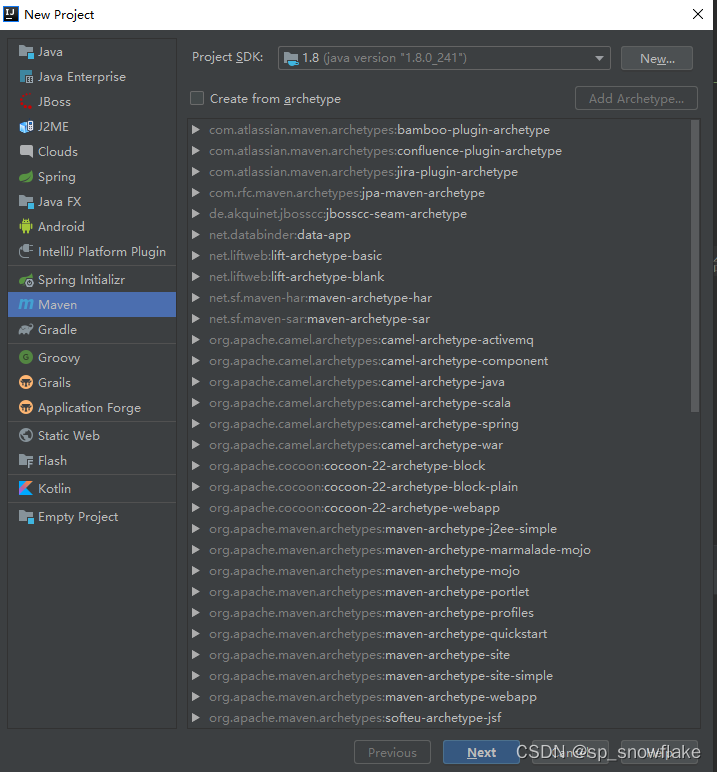Expand confluence-plugin-archetype node
The width and height of the screenshot is (717, 772).
(x=196, y=151)
